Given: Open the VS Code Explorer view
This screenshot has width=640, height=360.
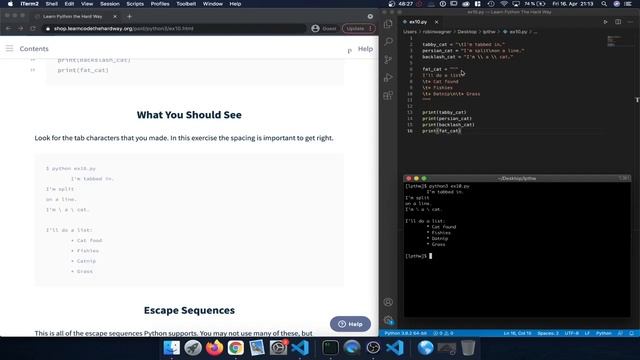Looking at the screenshot, I should point(388,24).
